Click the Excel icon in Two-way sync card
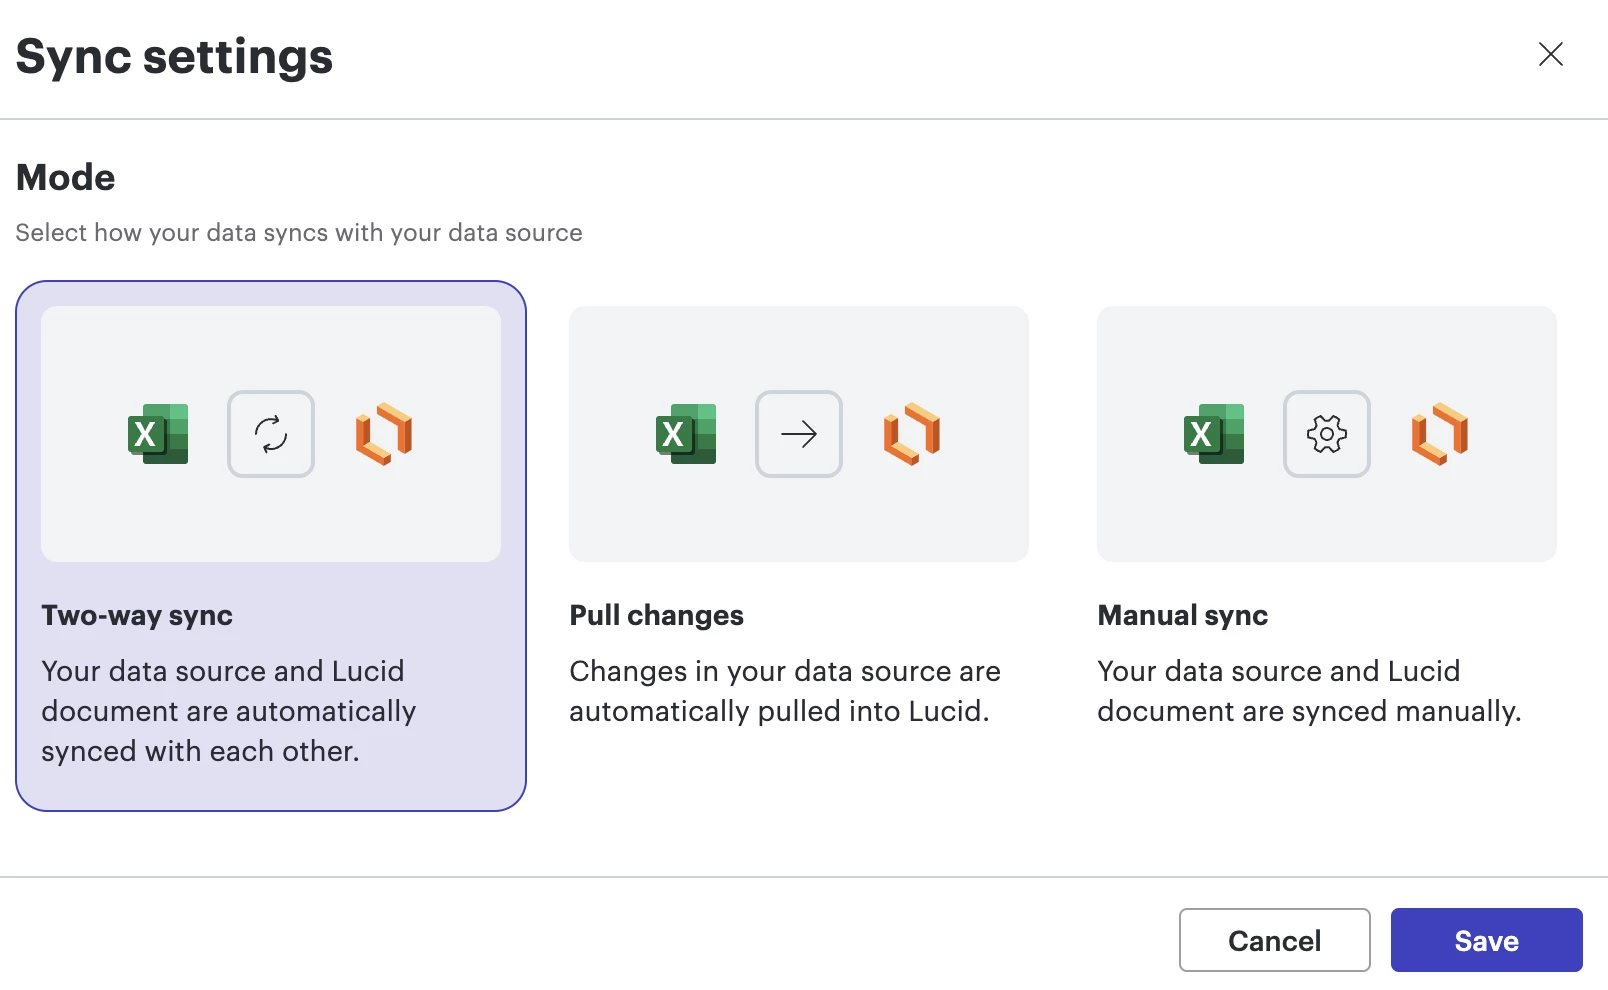Viewport: 1608px width, 990px height. (x=158, y=434)
